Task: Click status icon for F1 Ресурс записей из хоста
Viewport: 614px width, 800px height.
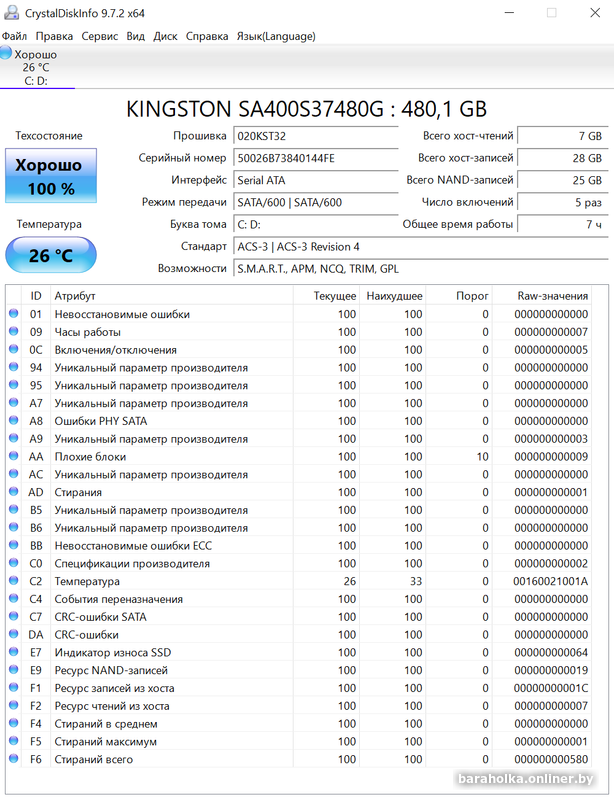Action: click(x=14, y=688)
